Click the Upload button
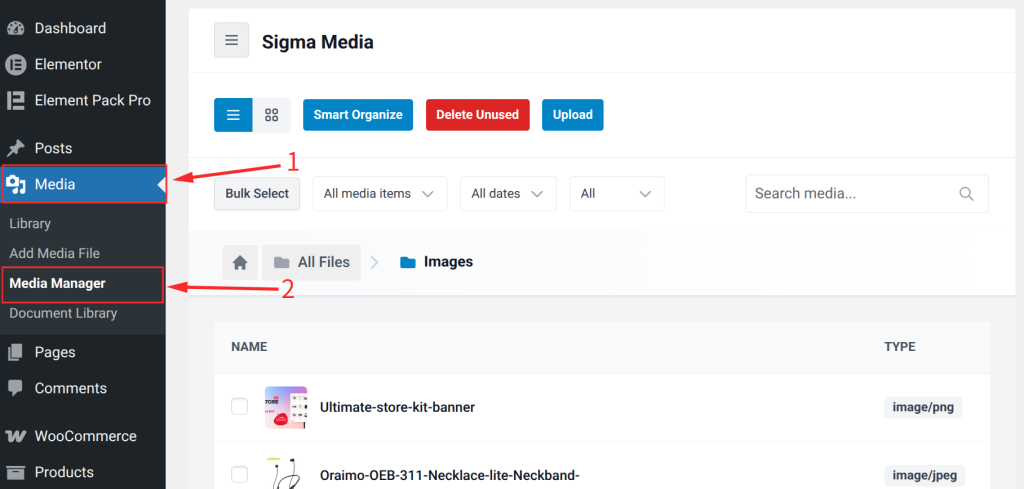1024x489 pixels. point(573,115)
